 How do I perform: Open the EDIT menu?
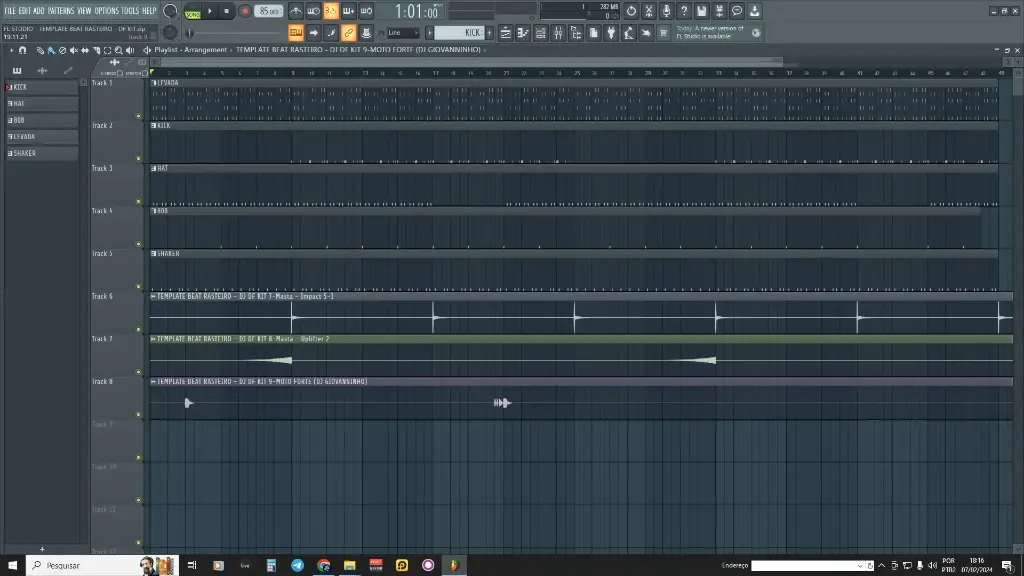[x=24, y=10]
